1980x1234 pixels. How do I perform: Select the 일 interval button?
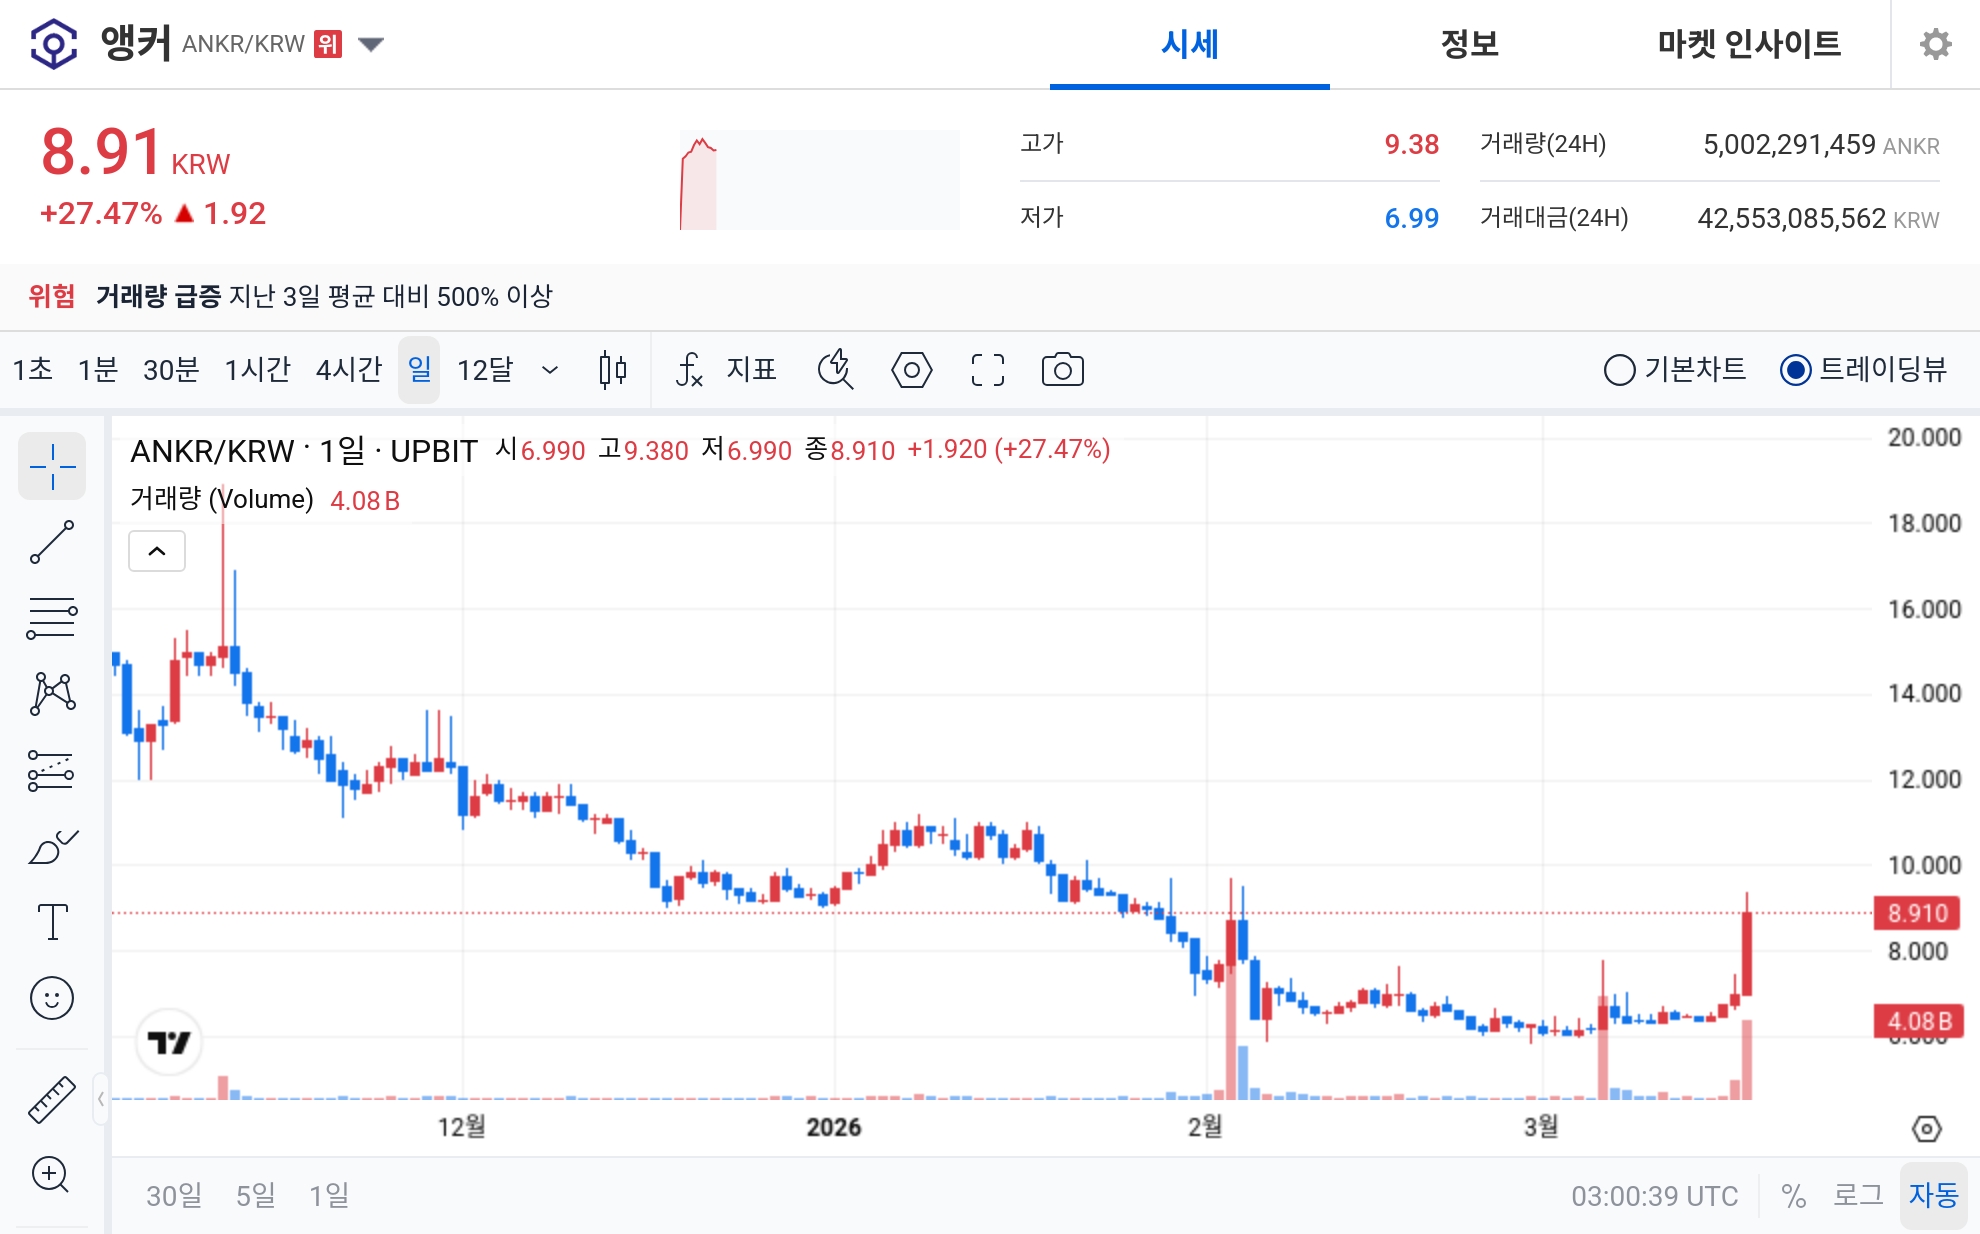(419, 369)
